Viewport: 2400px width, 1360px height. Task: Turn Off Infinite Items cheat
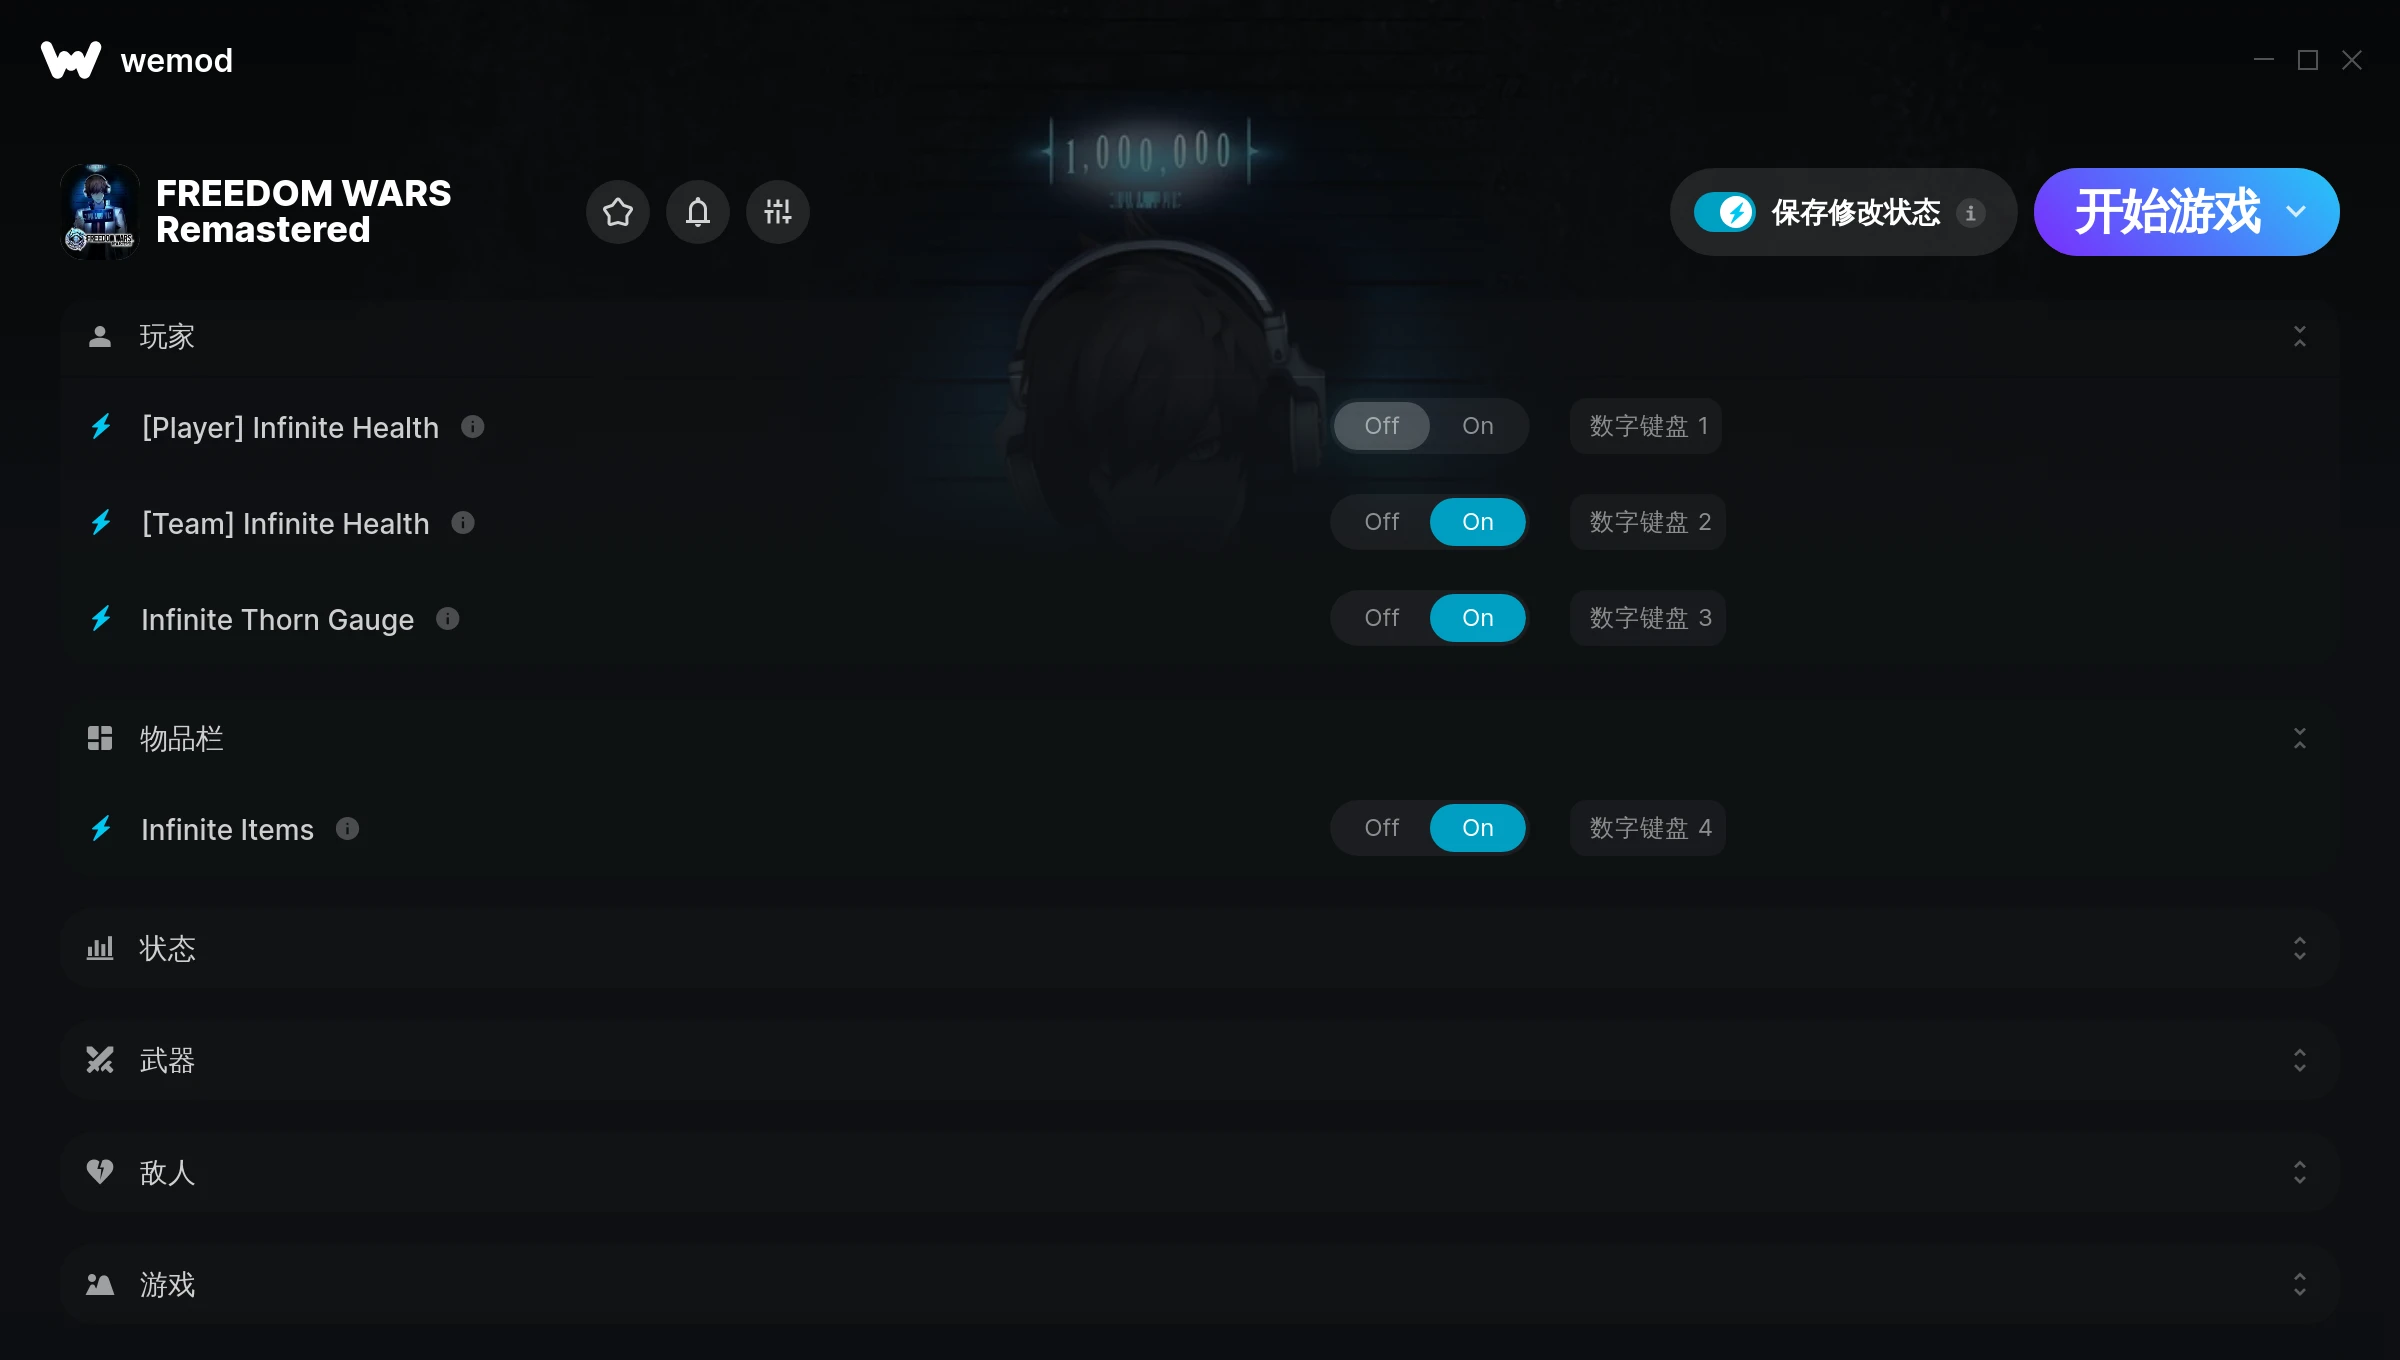1382,828
